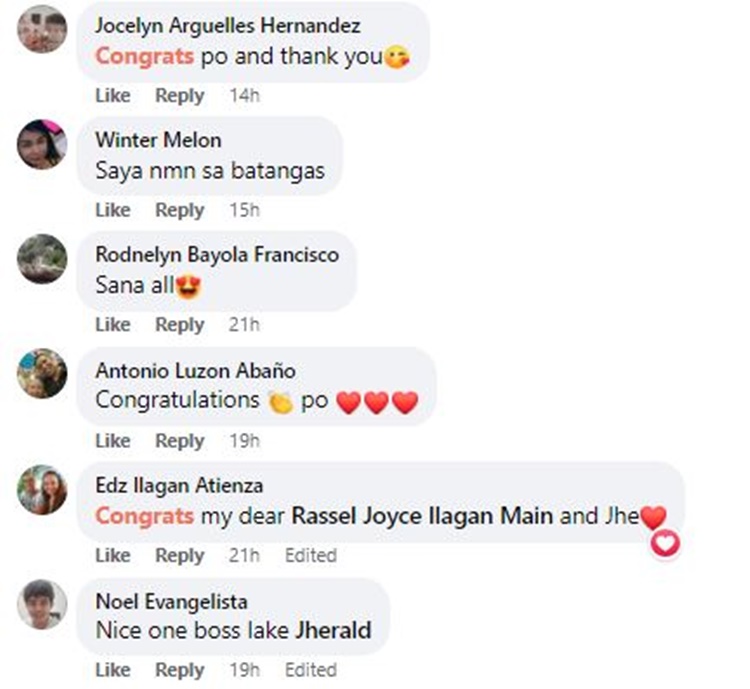View Edz Ilagan Atienza's profile picture
The image size is (750, 689).
(x=42, y=489)
